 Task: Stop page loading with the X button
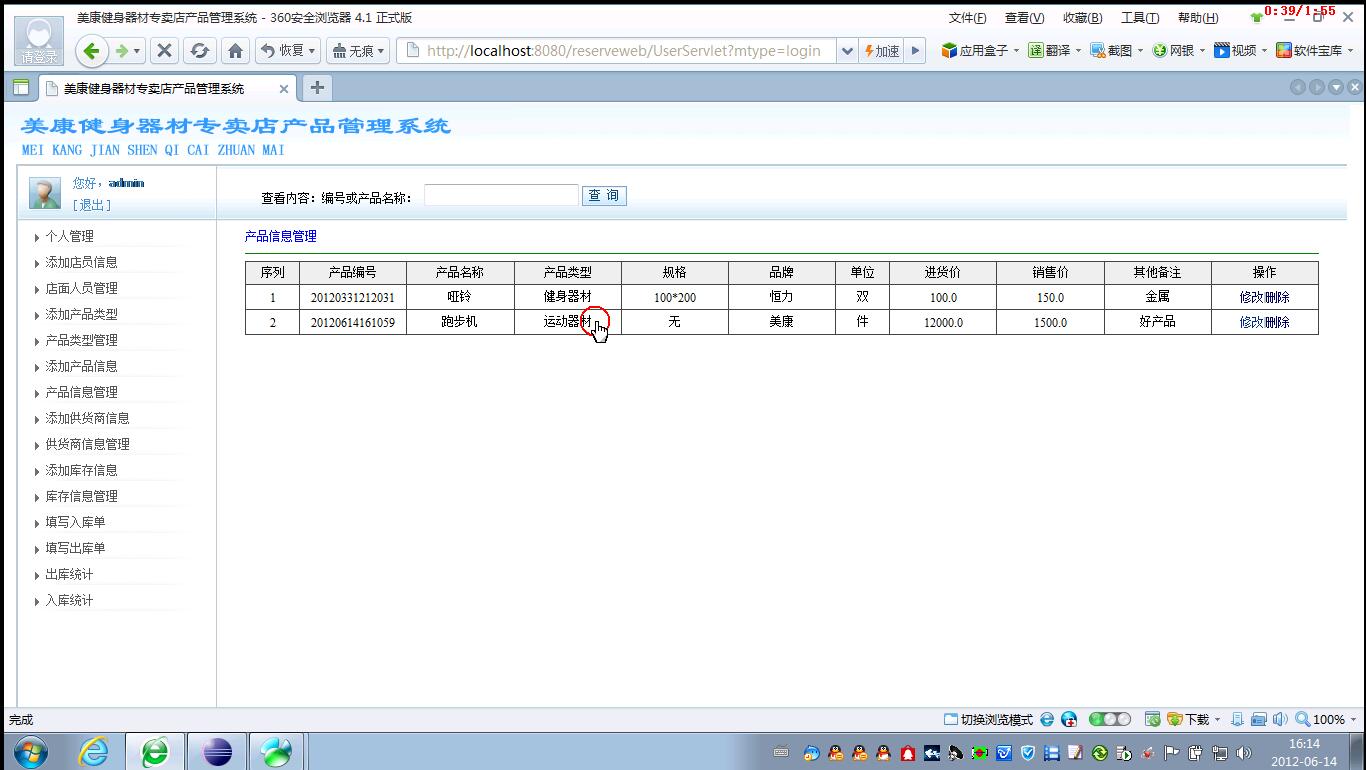coord(165,51)
